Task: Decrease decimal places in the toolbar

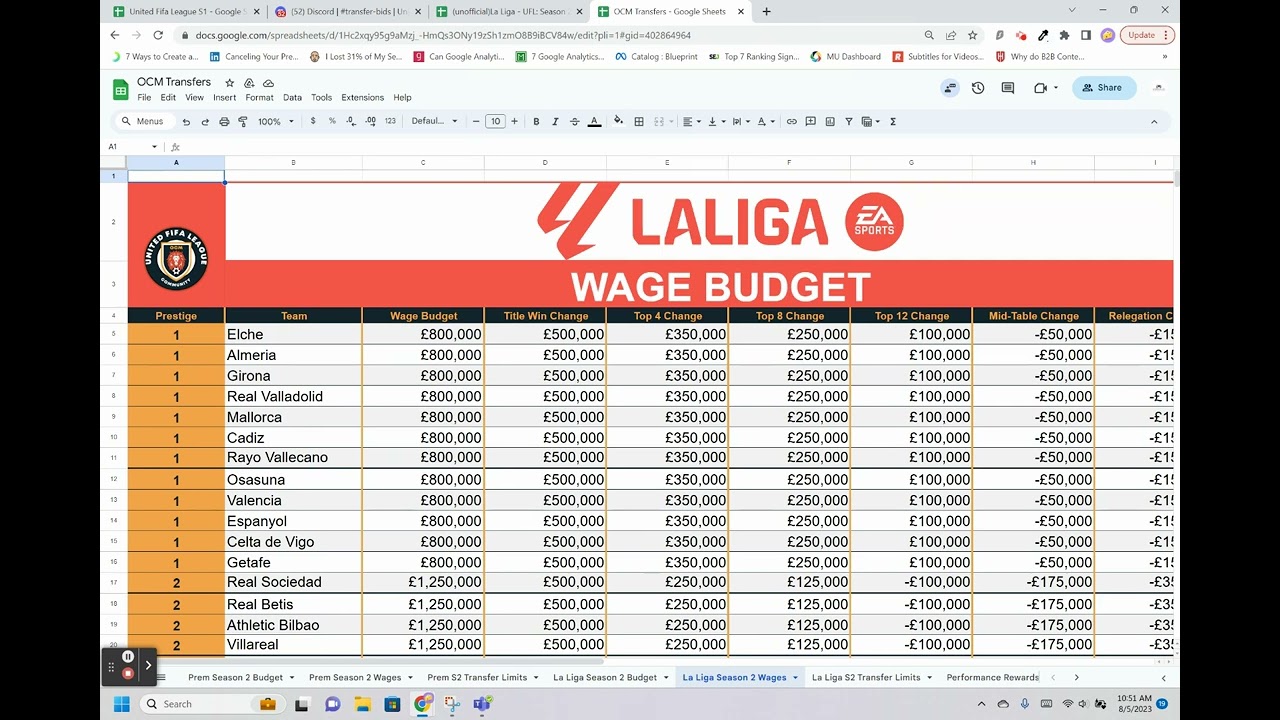Action: coord(351,121)
